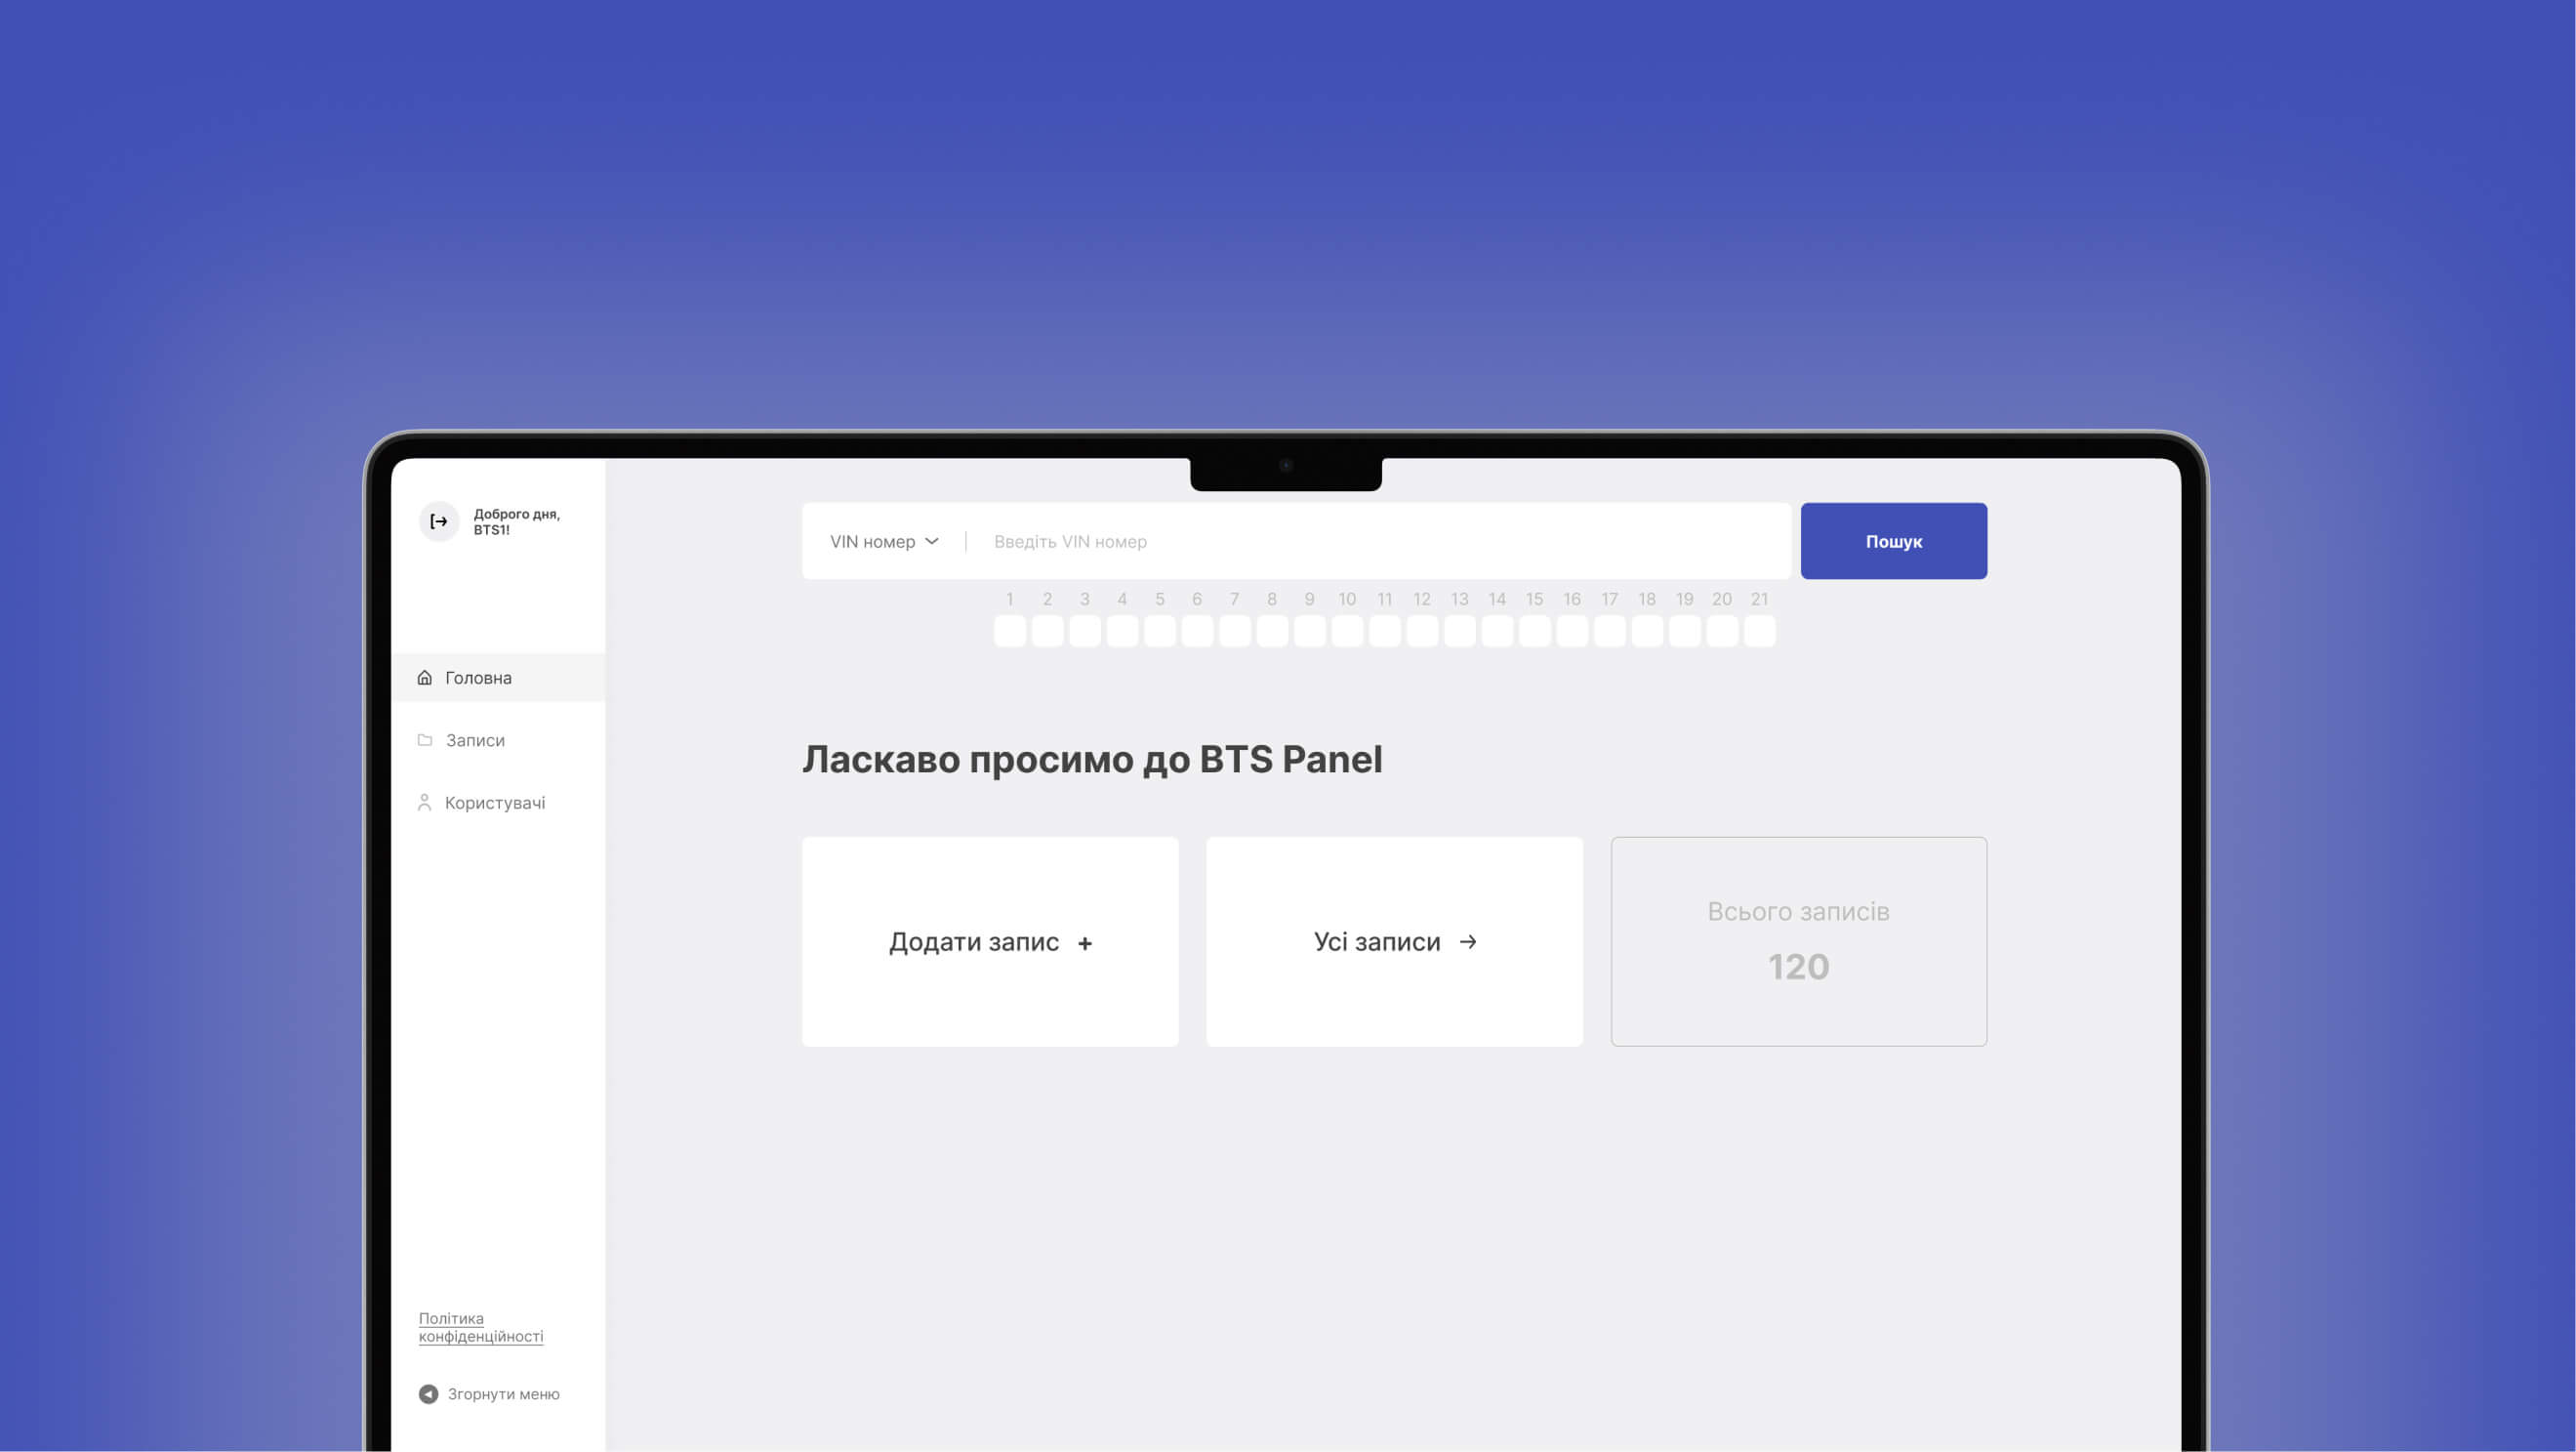The width and height of the screenshot is (2576, 1452).
Task: Open the VIN номер dropdown
Action: coord(873,541)
